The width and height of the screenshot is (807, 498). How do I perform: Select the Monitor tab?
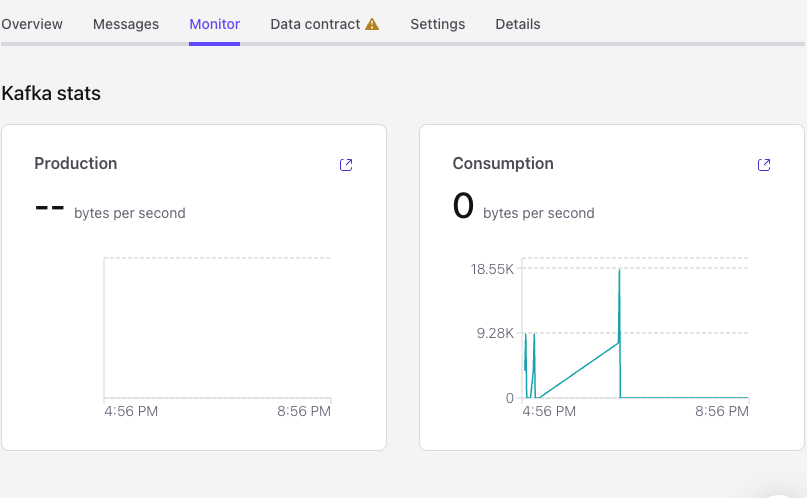(215, 24)
